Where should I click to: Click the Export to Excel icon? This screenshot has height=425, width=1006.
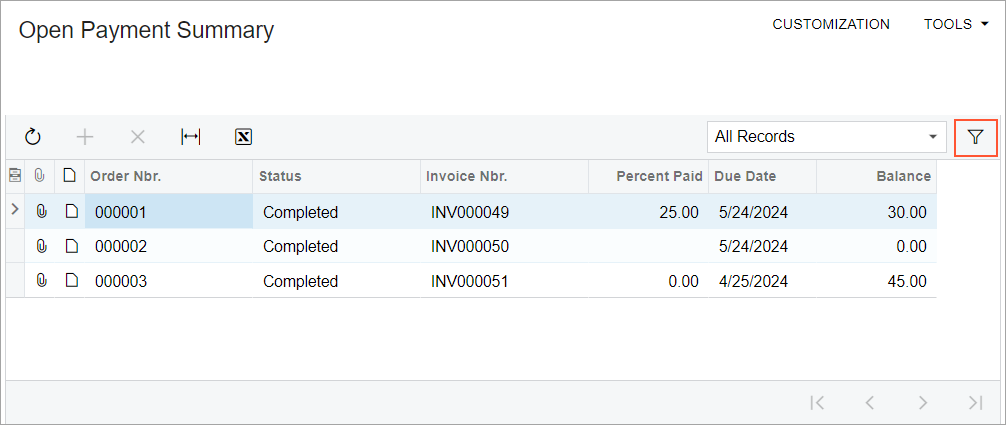tap(243, 137)
